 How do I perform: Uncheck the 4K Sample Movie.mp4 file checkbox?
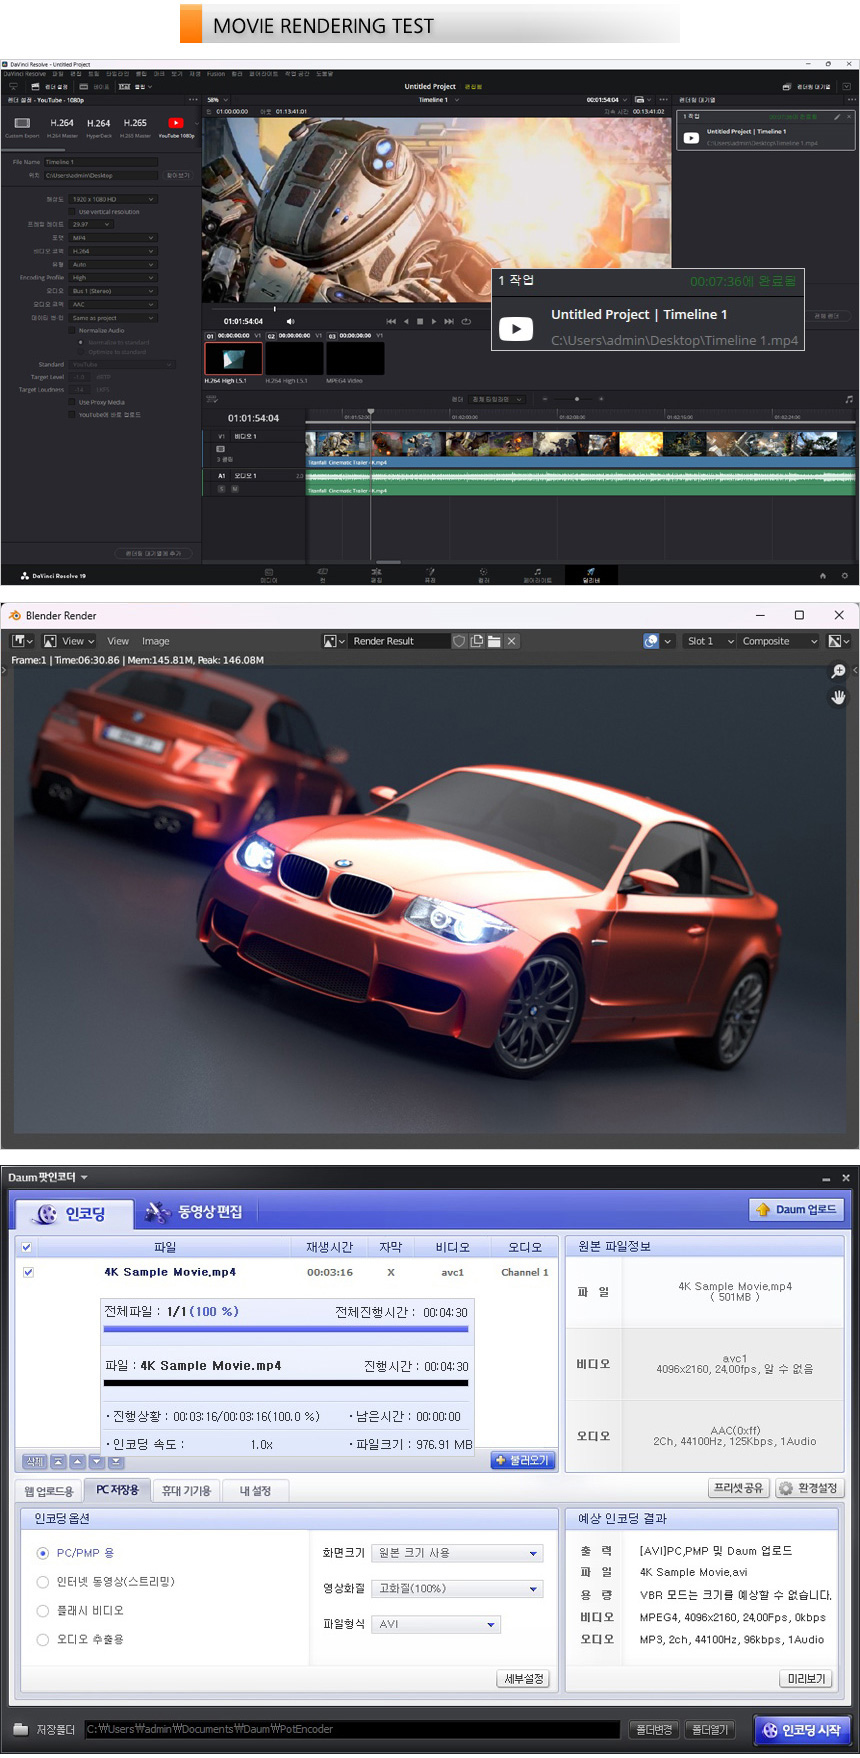(28, 1272)
